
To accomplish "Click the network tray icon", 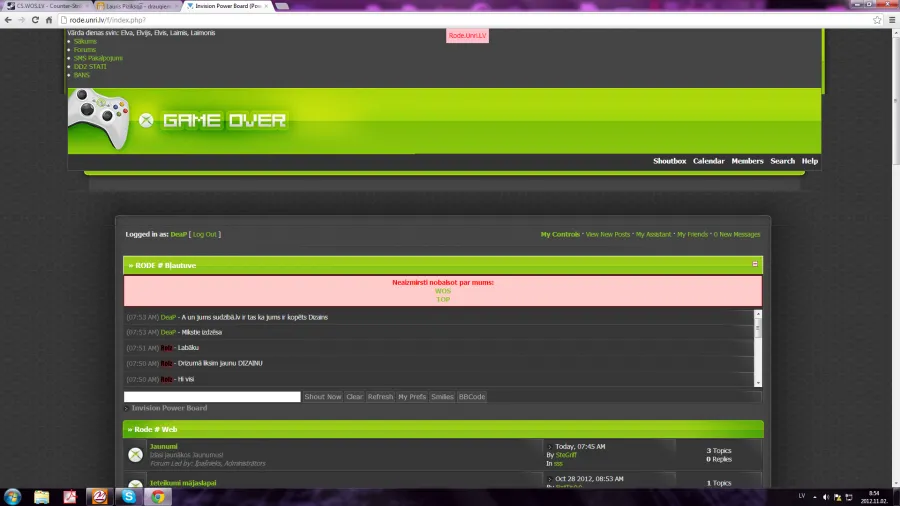I will click(849, 497).
